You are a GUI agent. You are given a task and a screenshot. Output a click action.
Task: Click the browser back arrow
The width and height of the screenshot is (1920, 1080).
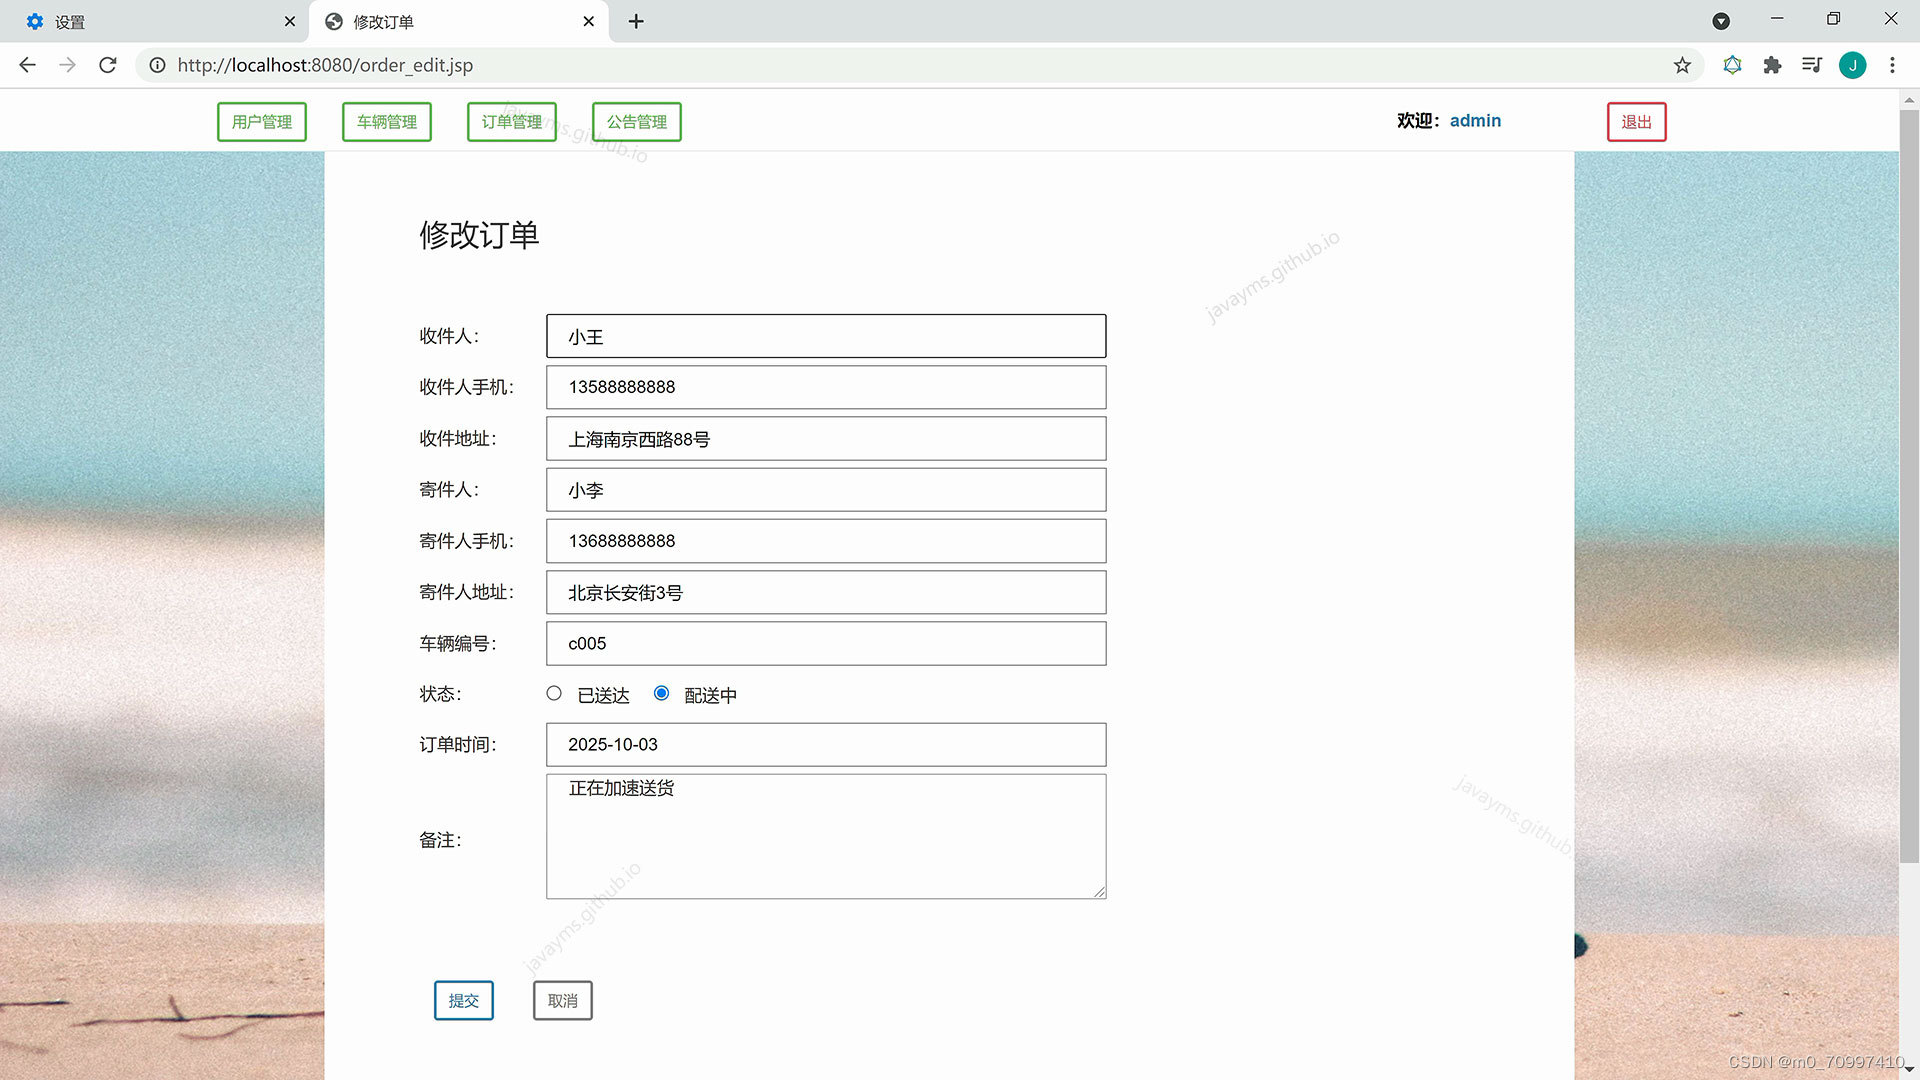(x=27, y=65)
